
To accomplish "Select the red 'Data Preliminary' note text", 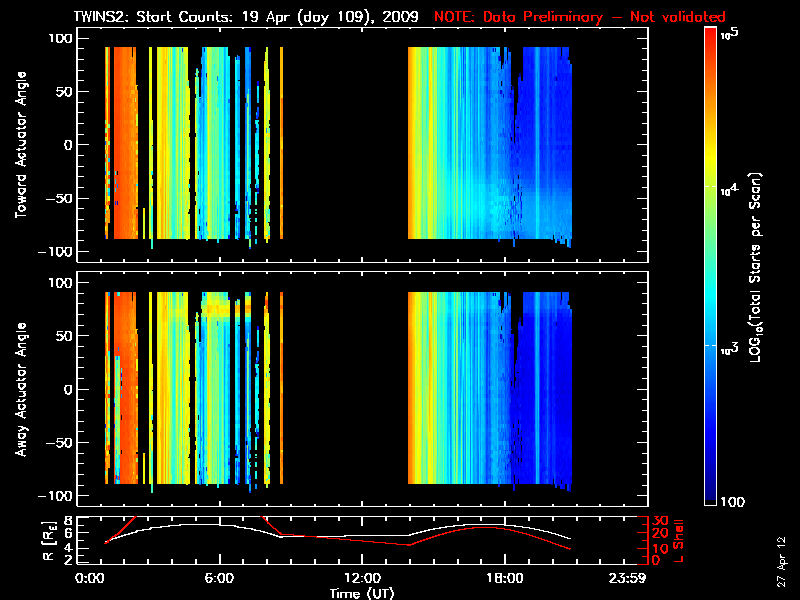I will tap(580, 17).
